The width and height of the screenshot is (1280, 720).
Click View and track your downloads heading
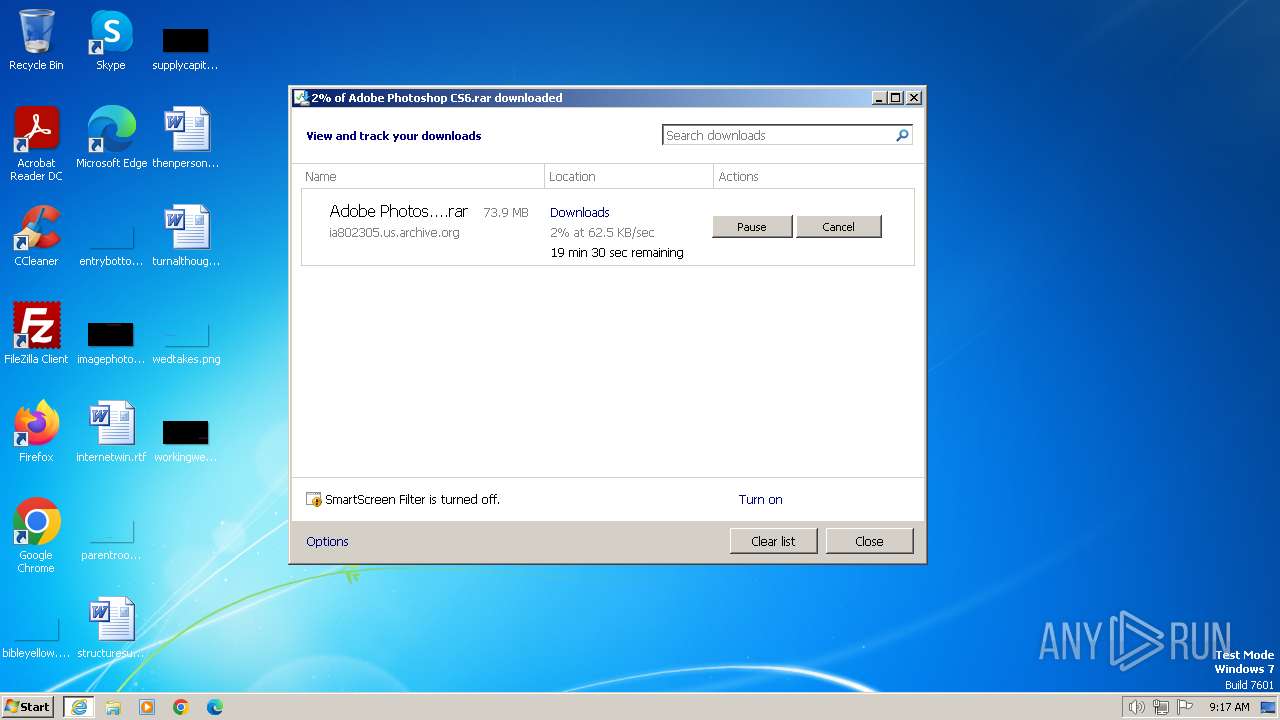point(393,136)
